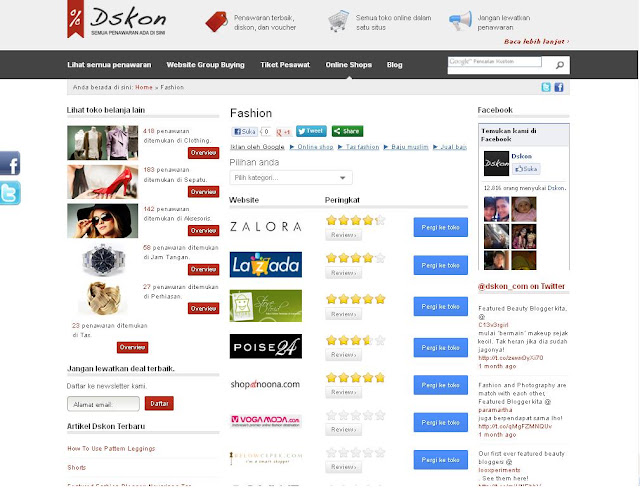640x488 pixels.
Task: Select the Online Shops menu item
Action: (349, 65)
